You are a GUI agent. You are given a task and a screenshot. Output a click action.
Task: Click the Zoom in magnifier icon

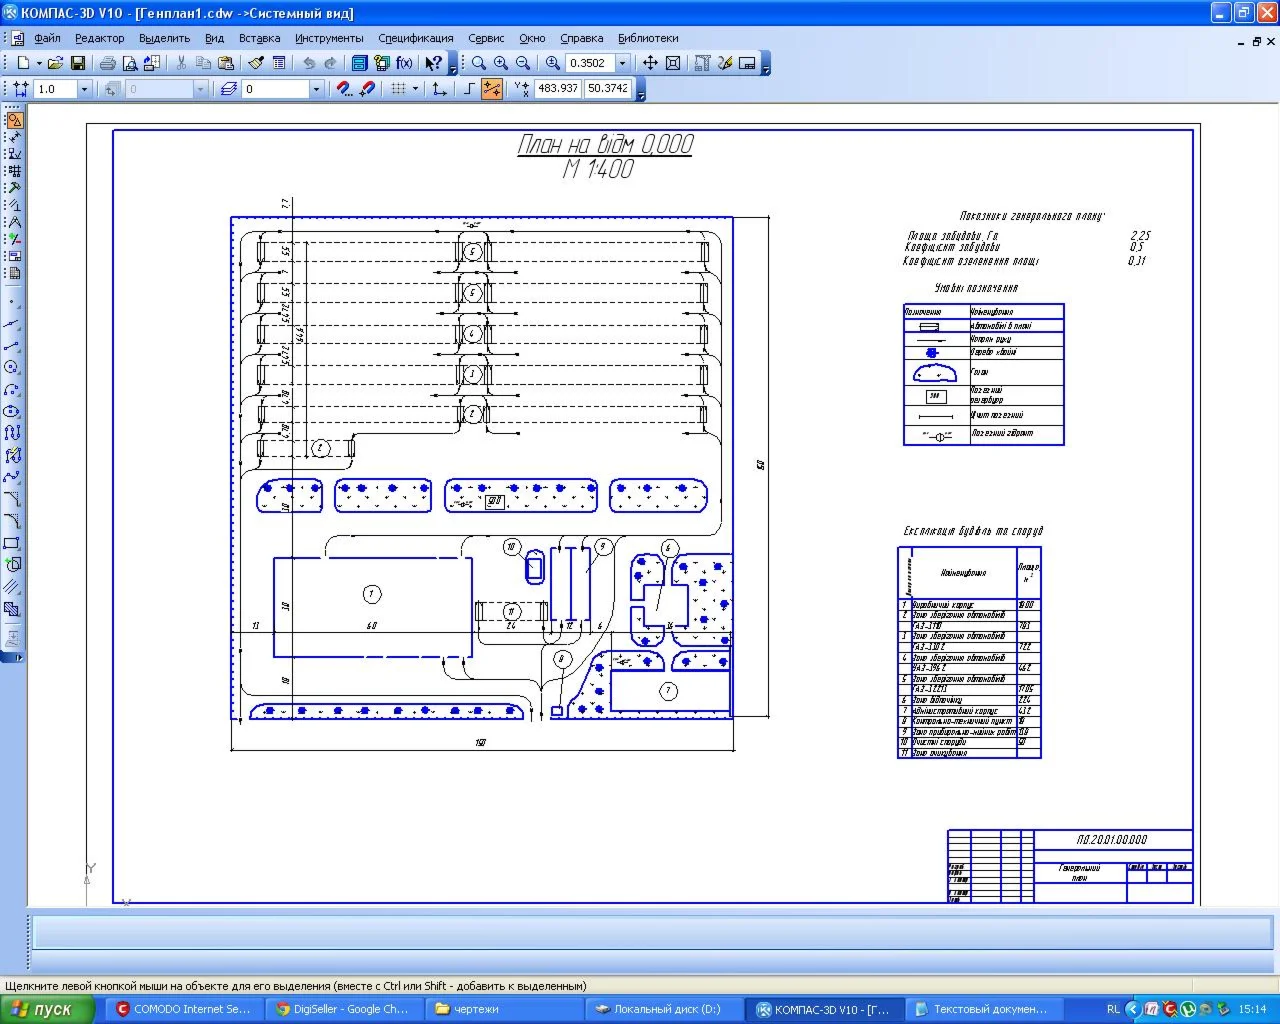(x=501, y=63)
